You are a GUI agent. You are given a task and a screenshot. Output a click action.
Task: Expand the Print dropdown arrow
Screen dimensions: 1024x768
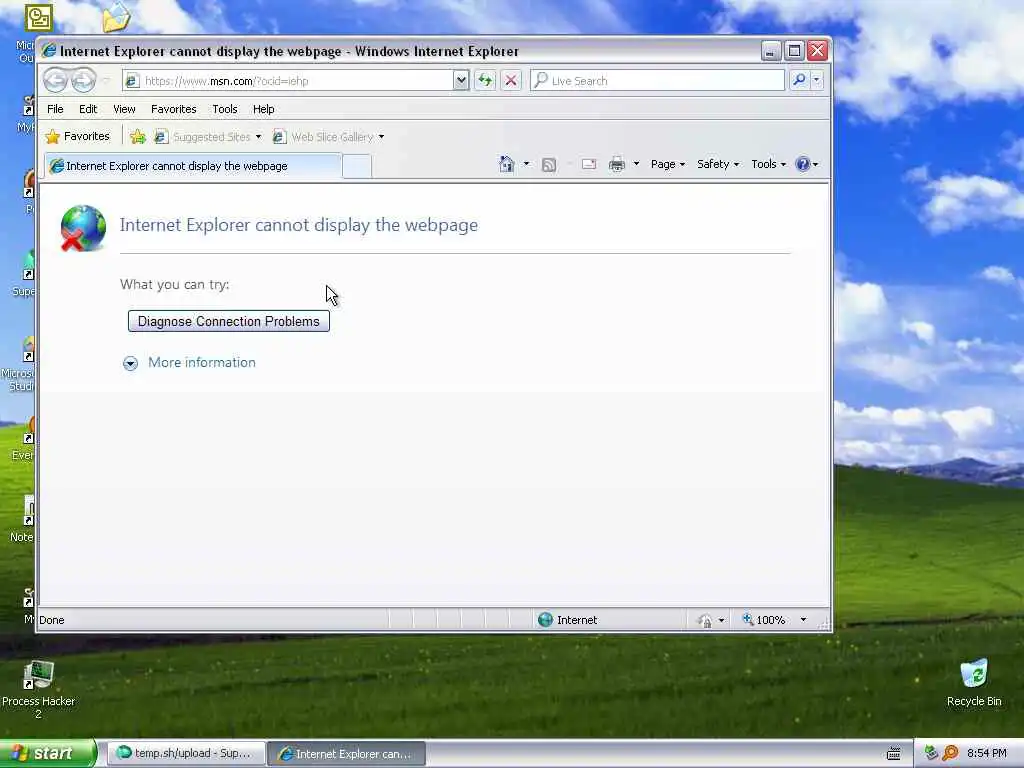[x=636, y=164]
